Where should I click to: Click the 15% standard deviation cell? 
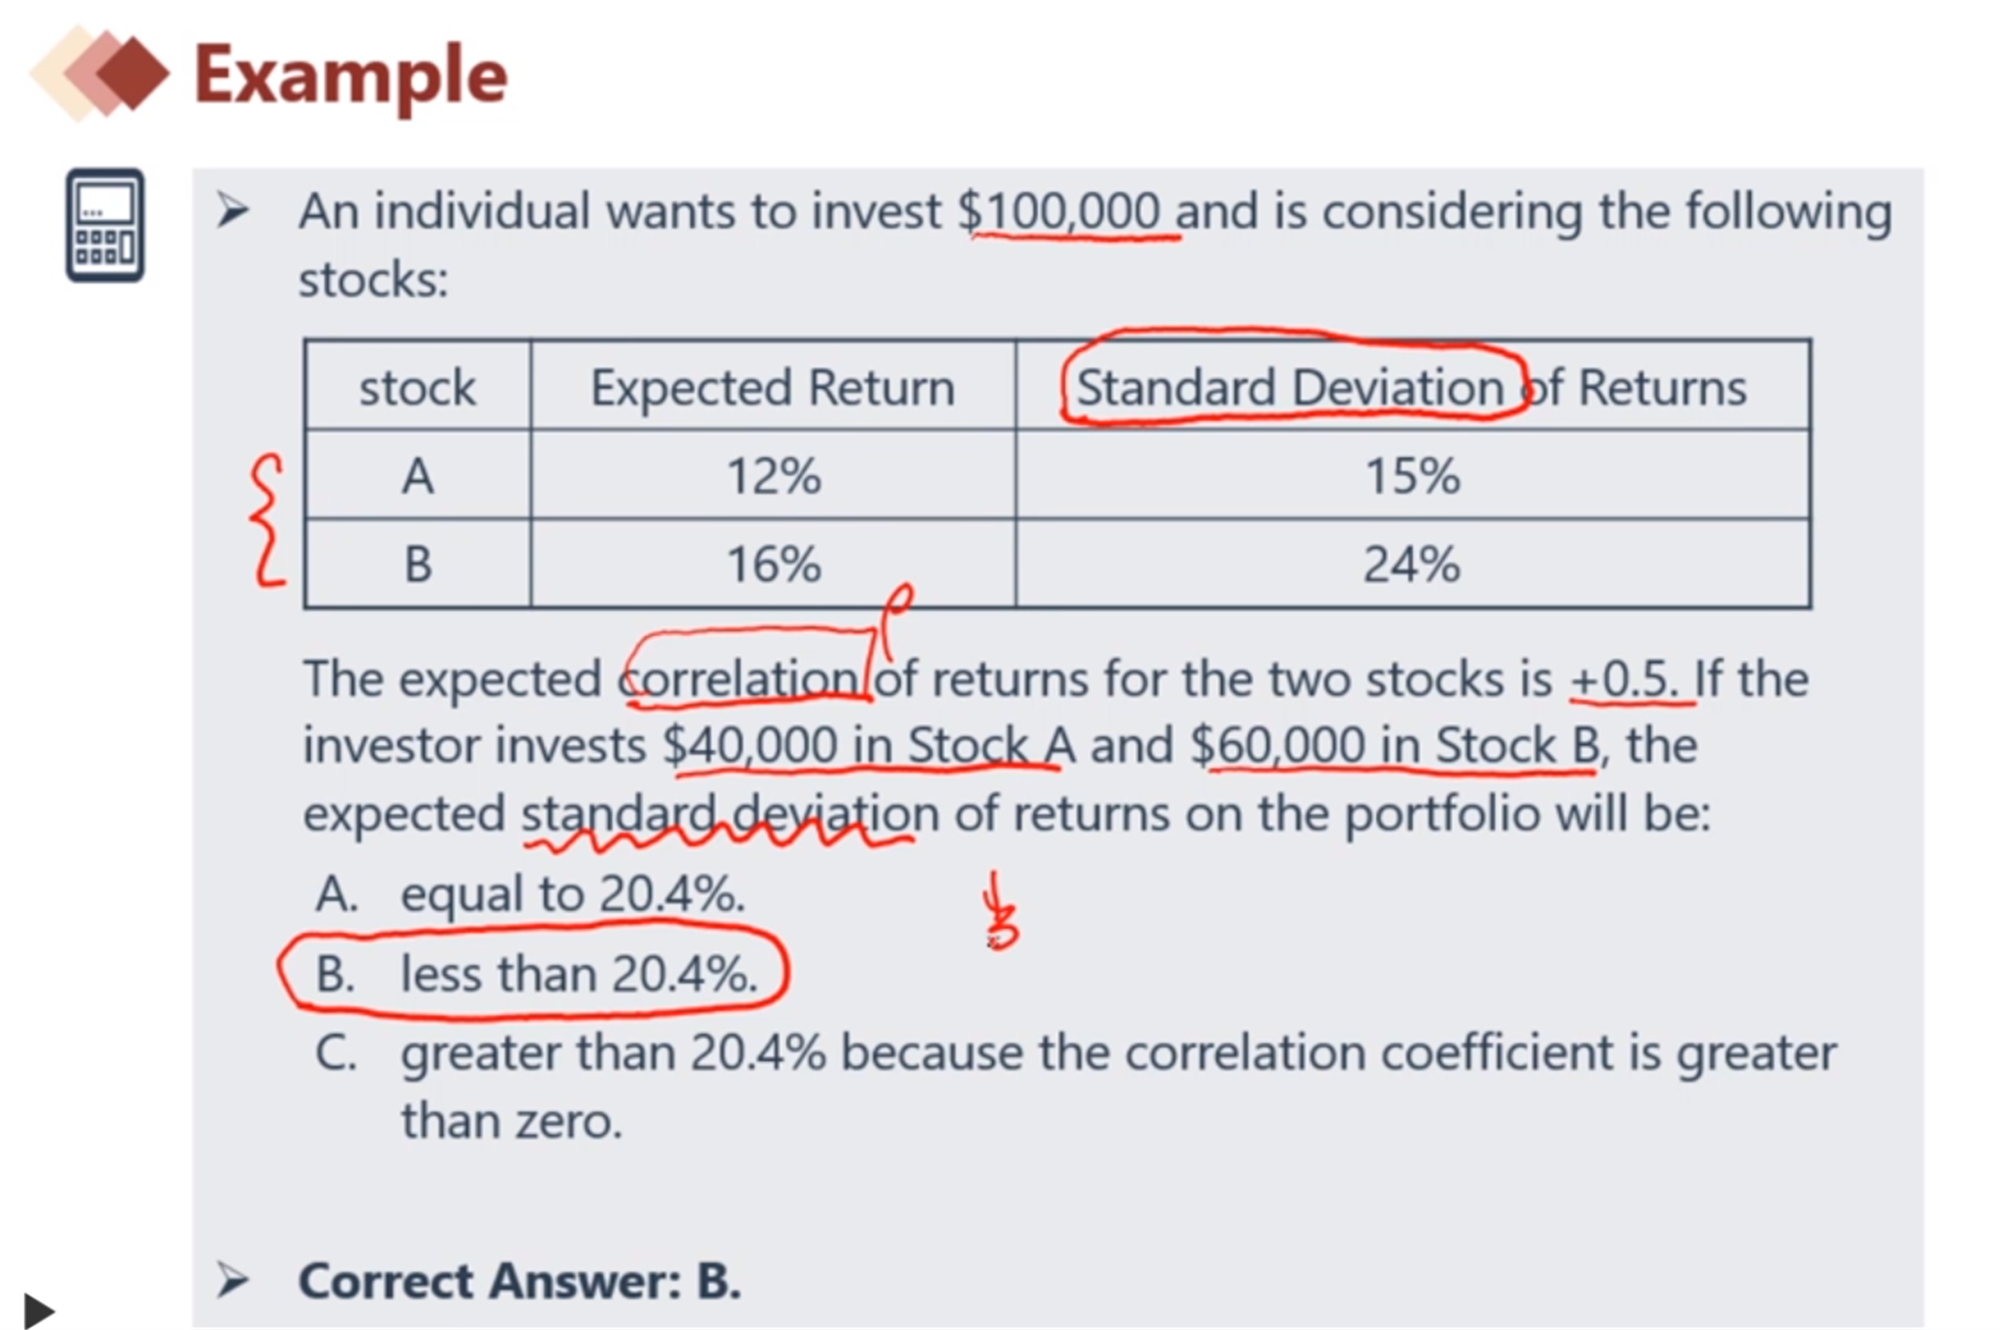pyautogui.click(x=1412, y=475)
